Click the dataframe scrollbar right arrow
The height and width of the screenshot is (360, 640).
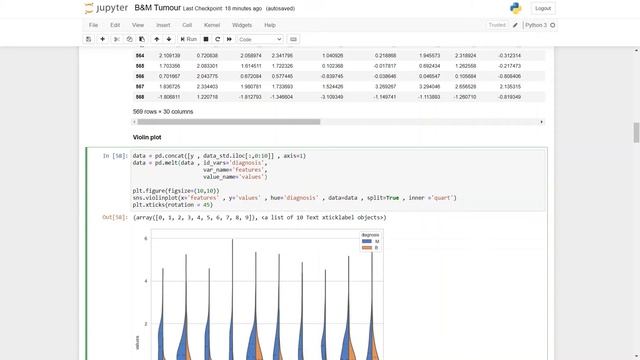[x=542, y=122]
